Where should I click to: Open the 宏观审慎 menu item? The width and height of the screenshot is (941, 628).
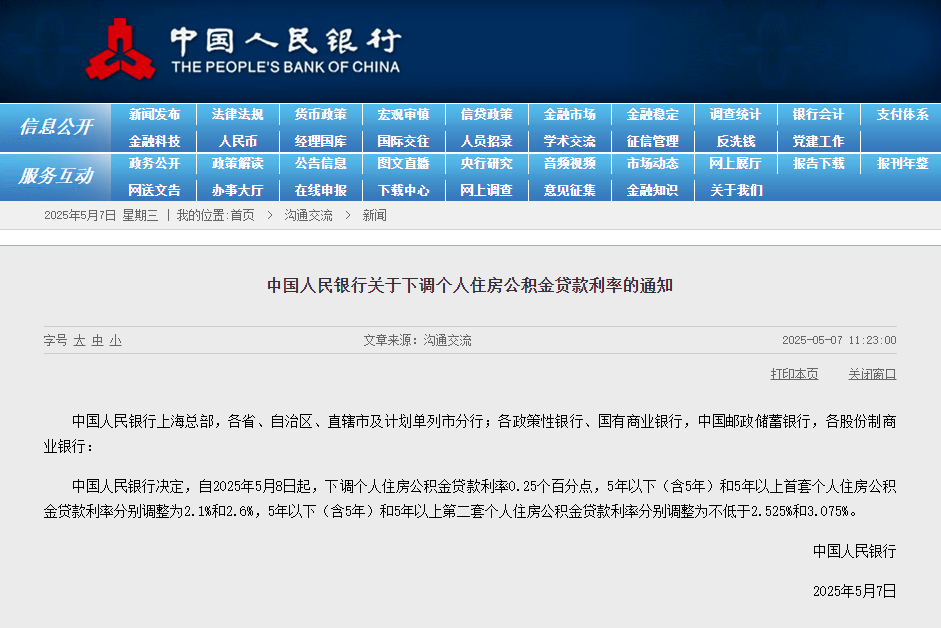pos(403,115)
